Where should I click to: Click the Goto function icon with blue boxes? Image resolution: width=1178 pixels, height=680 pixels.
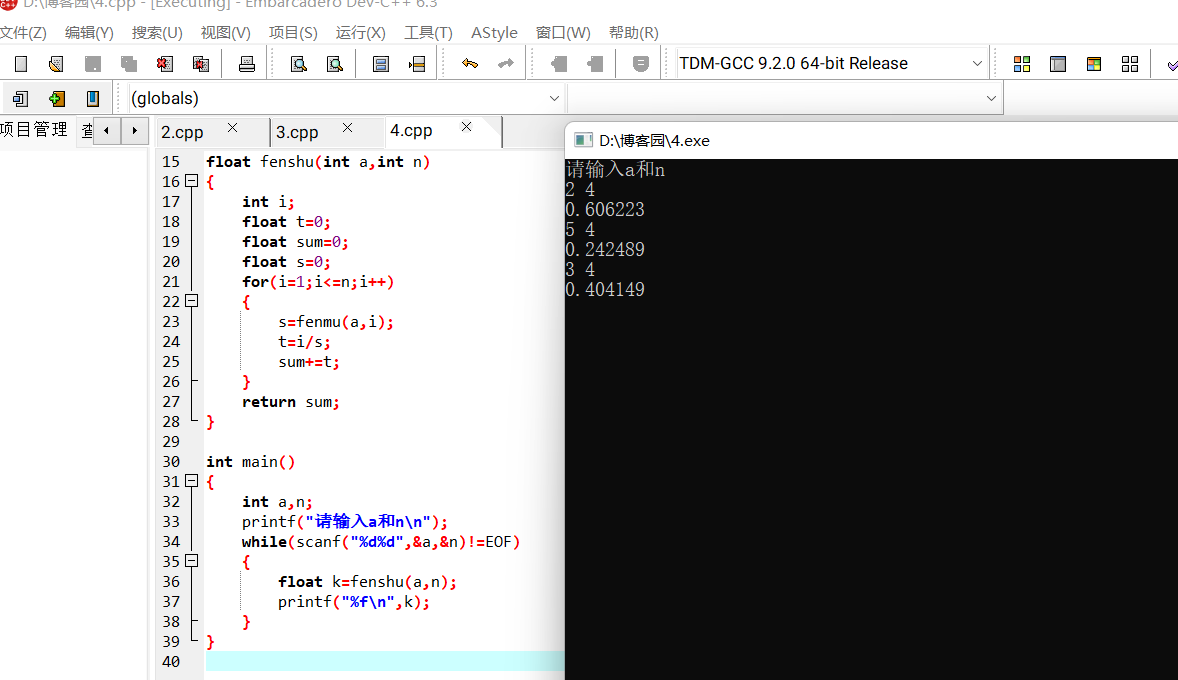[x=381, y=64]
